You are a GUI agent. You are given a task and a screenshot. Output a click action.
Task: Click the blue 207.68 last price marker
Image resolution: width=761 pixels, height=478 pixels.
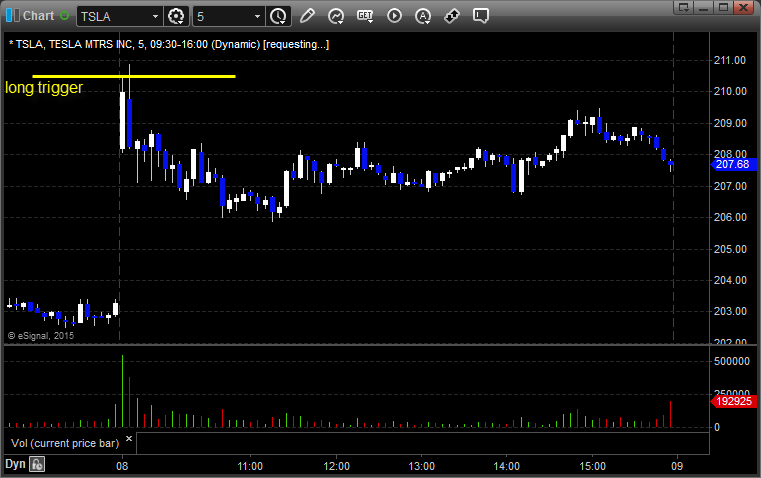(x=732, y=165)
